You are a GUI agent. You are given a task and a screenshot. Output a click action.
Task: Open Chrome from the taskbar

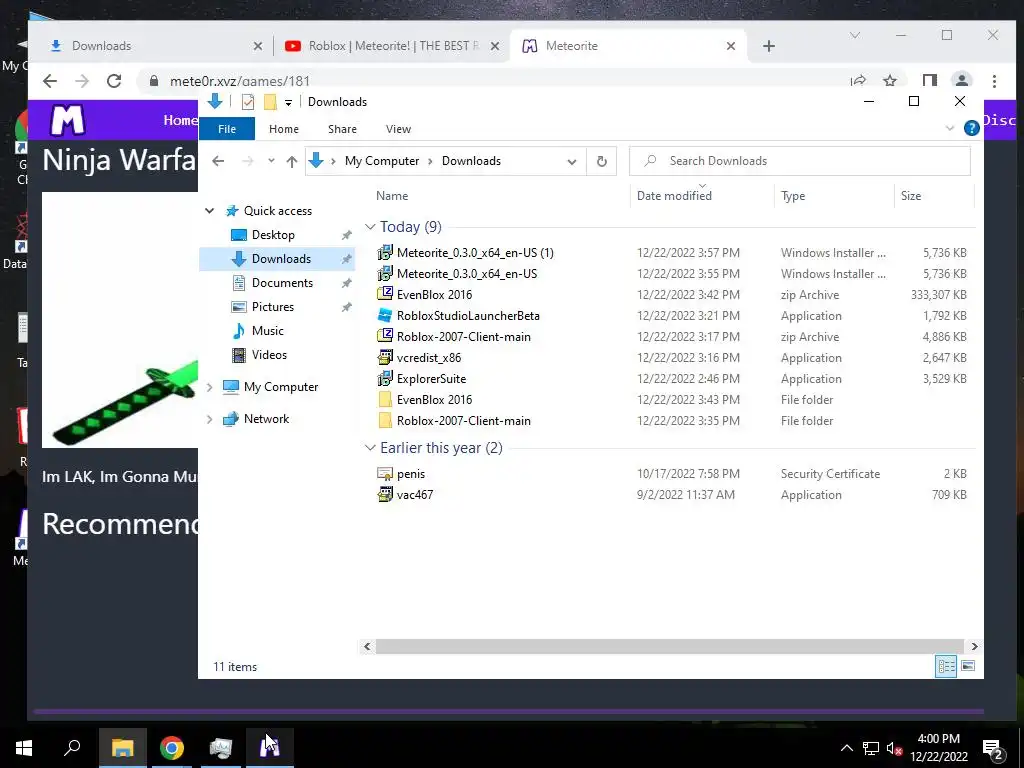pyautogui.click(x=172, y=747)
